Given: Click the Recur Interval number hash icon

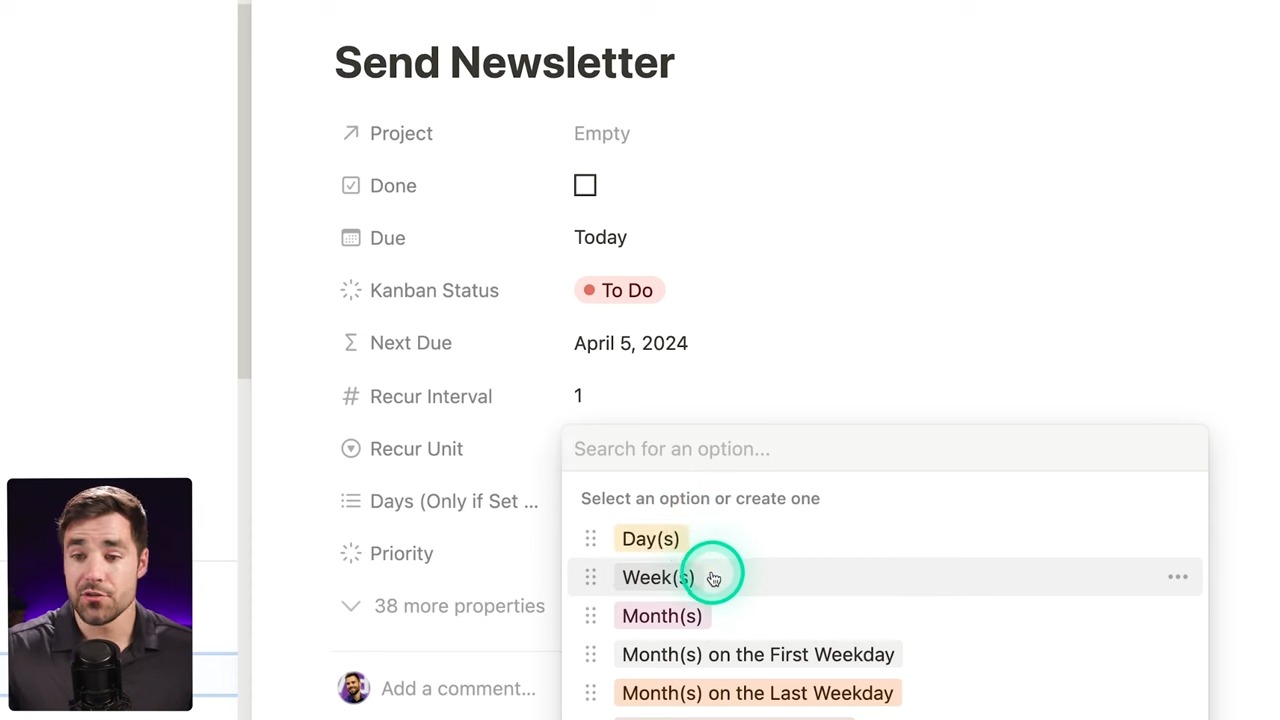Looking at the screenshot, I should point(350,396).
